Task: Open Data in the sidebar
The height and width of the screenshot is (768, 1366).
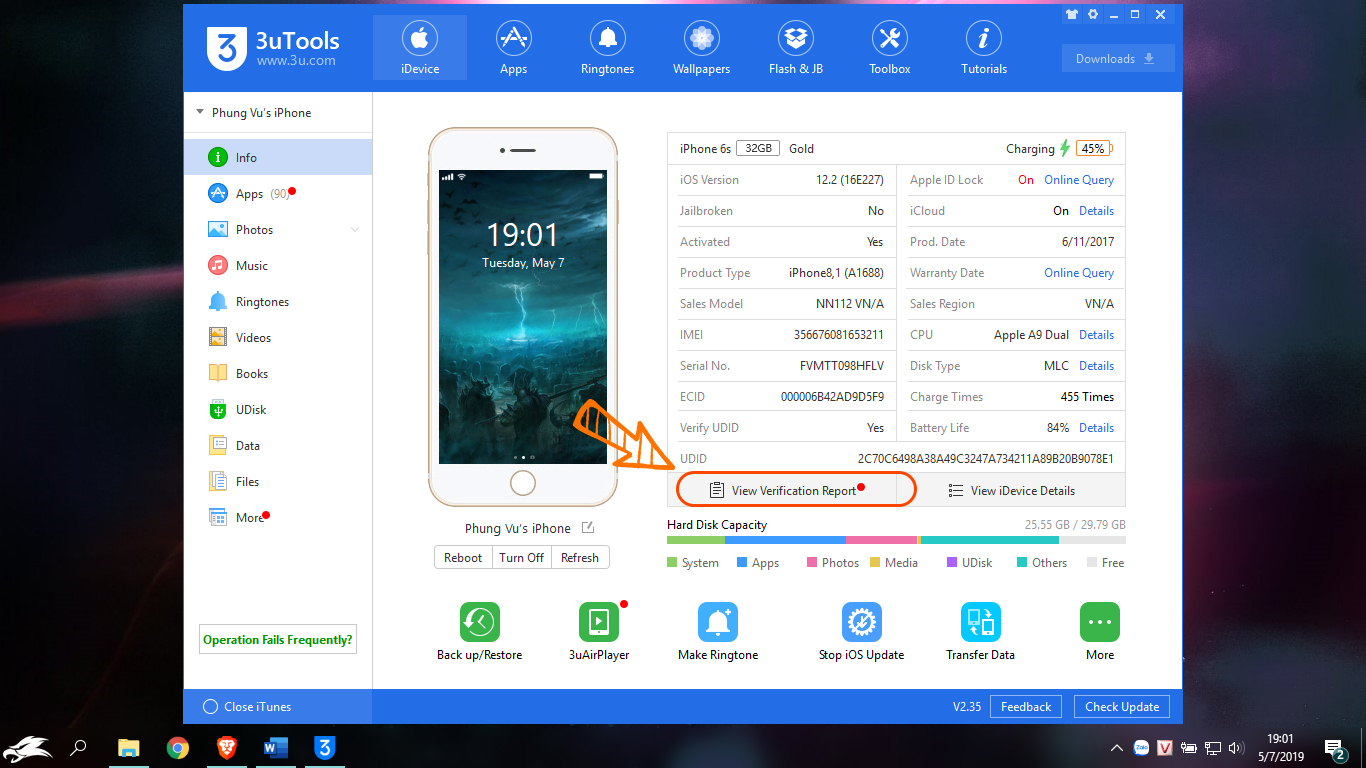Action: 278,445
